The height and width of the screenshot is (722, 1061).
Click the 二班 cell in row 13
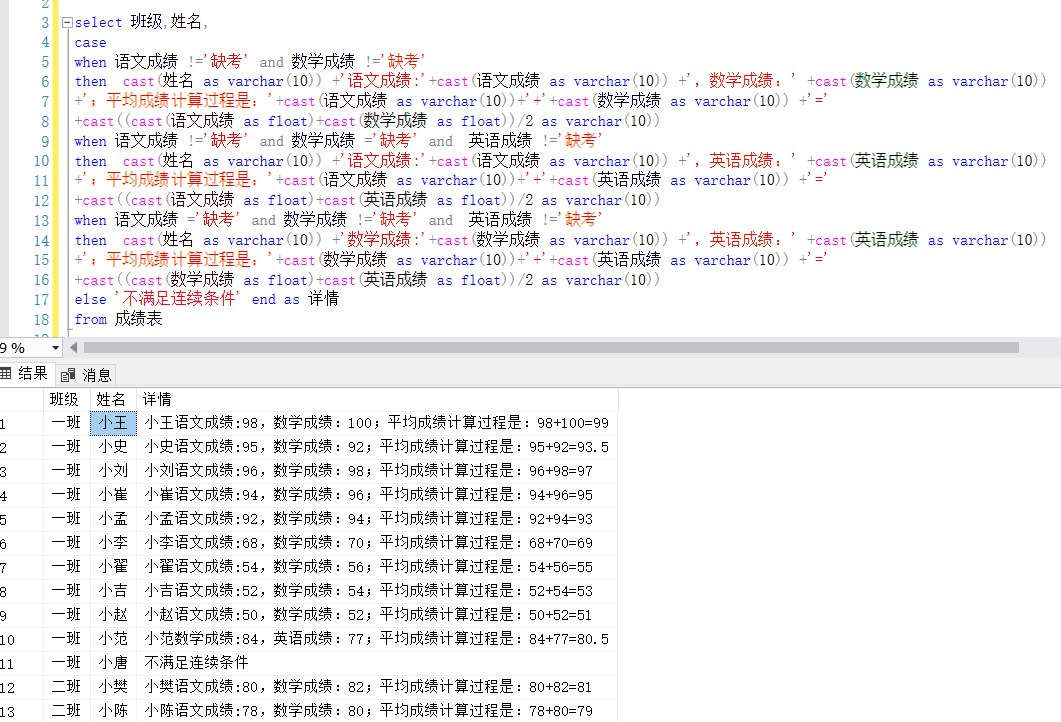click(x=64, y=710)
